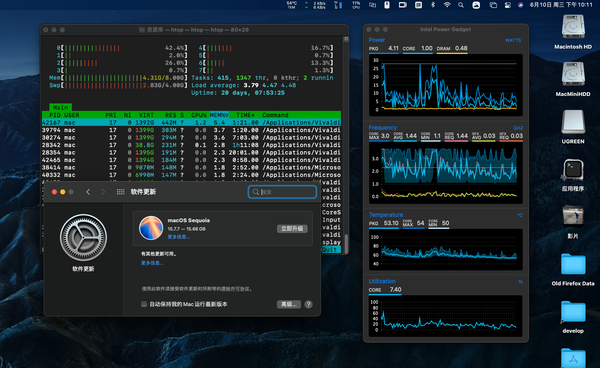Click the 11% CPU menu bar indicator

click(x=356, y=5)
